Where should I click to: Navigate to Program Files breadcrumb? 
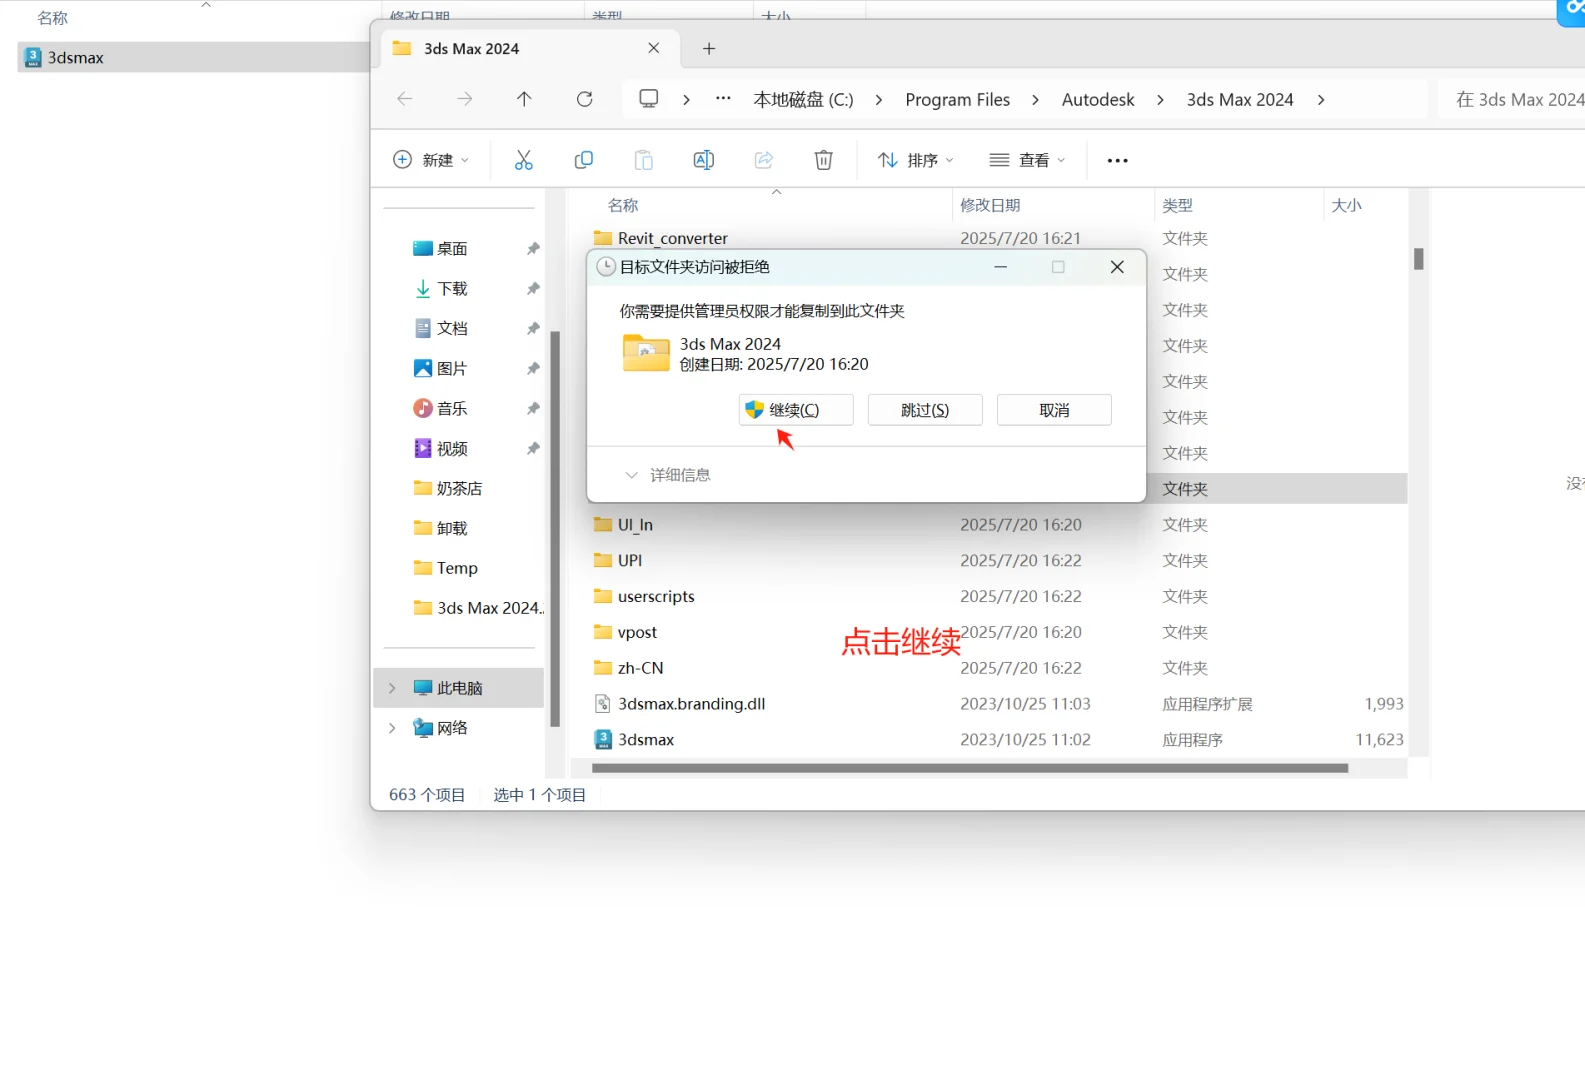click(x=957, y=99)
